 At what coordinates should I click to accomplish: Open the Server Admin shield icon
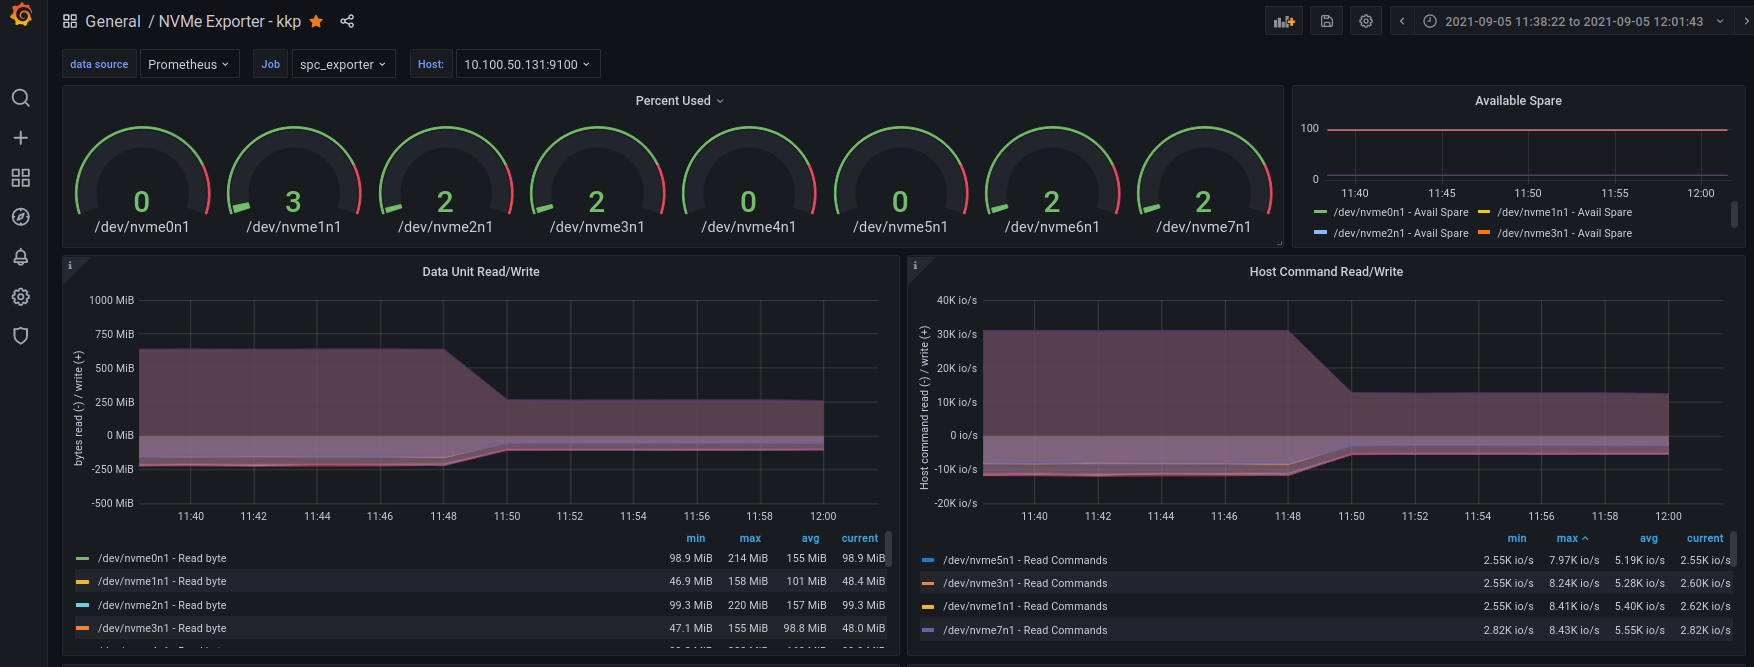point(20,336)
